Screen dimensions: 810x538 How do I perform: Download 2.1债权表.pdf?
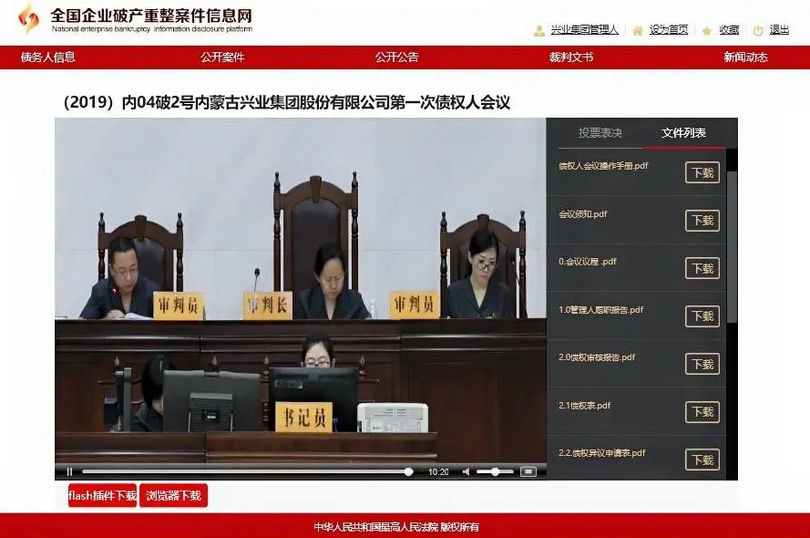702,412
